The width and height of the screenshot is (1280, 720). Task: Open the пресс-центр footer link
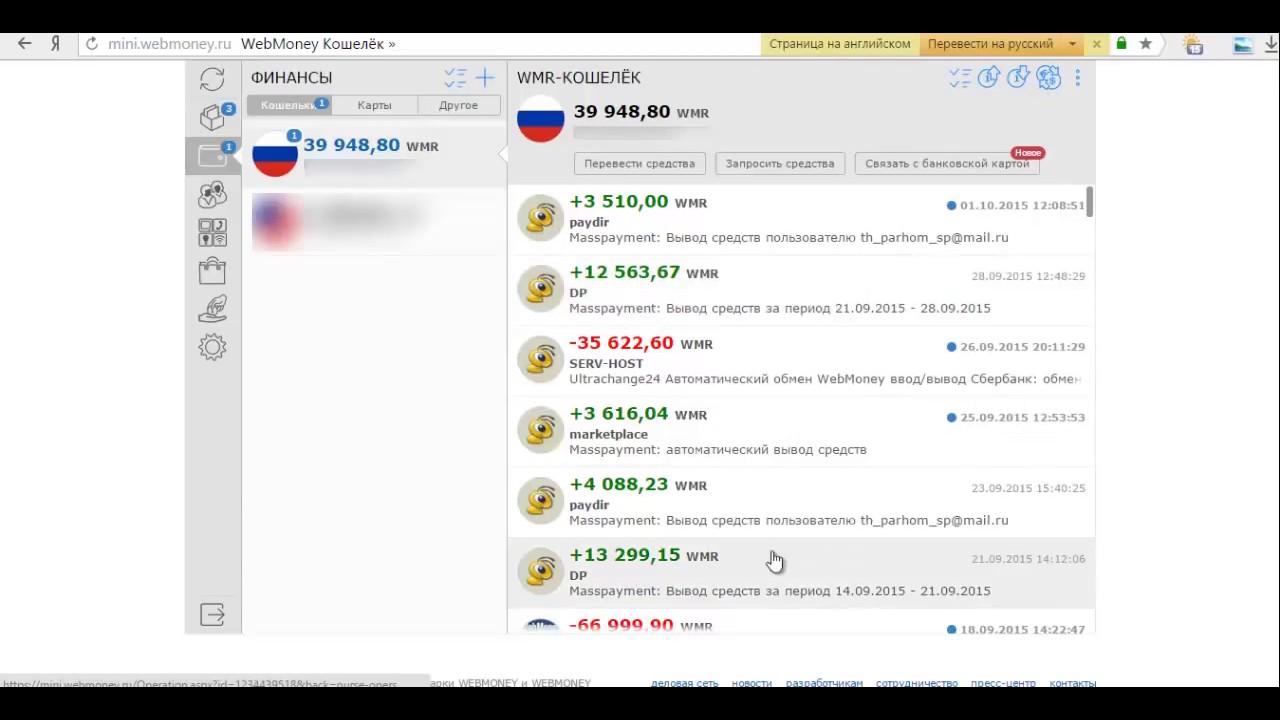point(1003,683)
